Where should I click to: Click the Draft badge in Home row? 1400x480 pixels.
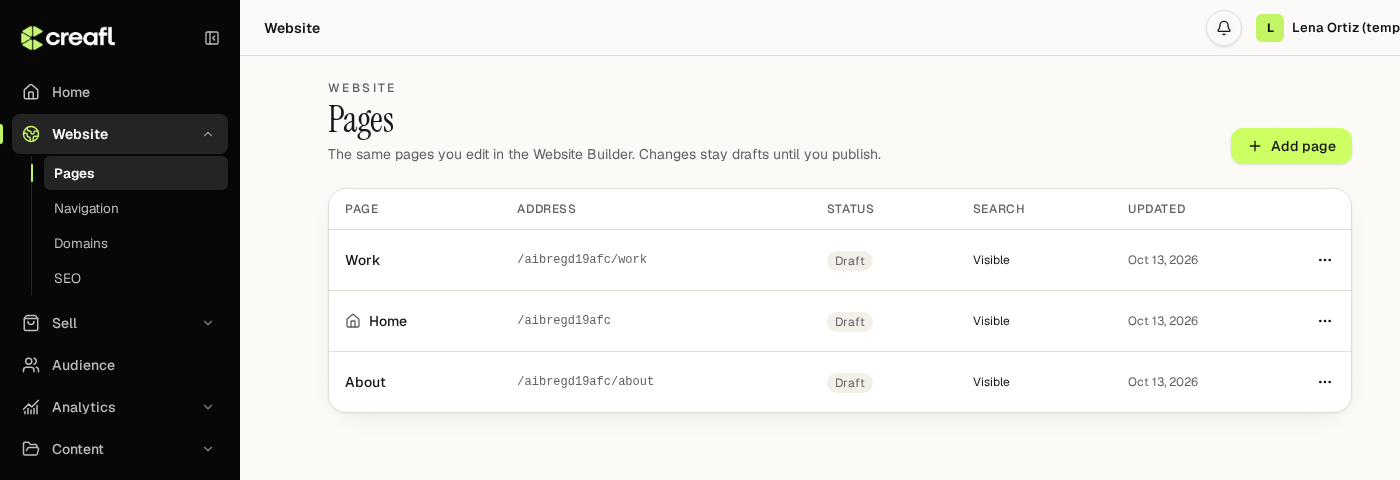[x=850, y=322]
